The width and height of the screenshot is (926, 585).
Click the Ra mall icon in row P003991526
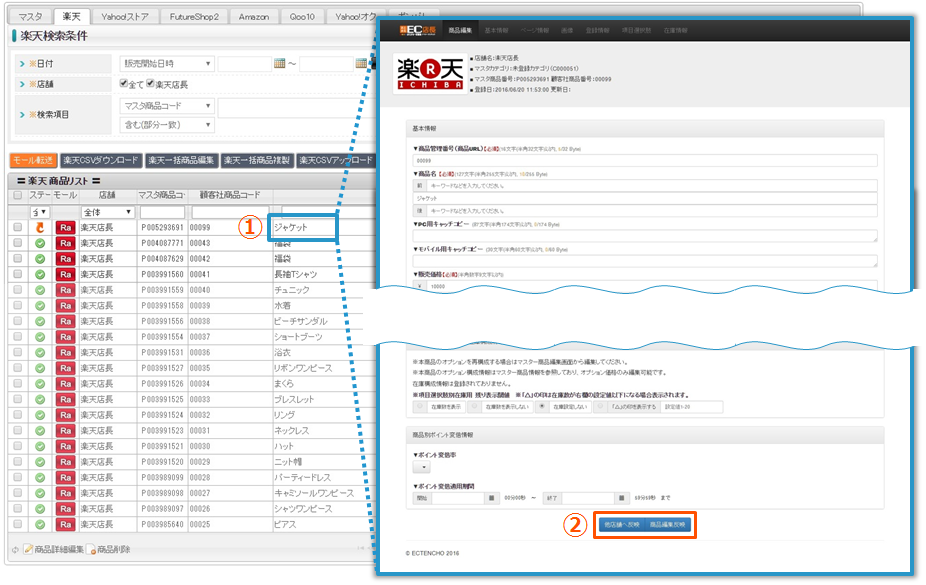tap(65, 384)
